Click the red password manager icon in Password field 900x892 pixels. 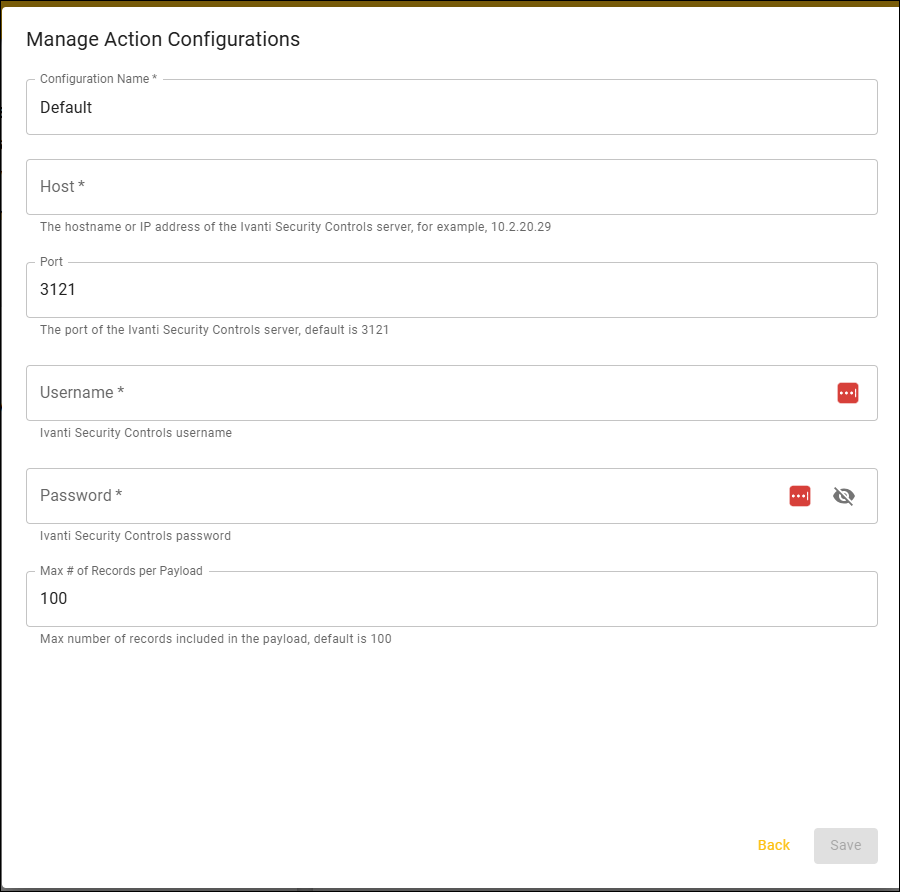click(800, 496)
